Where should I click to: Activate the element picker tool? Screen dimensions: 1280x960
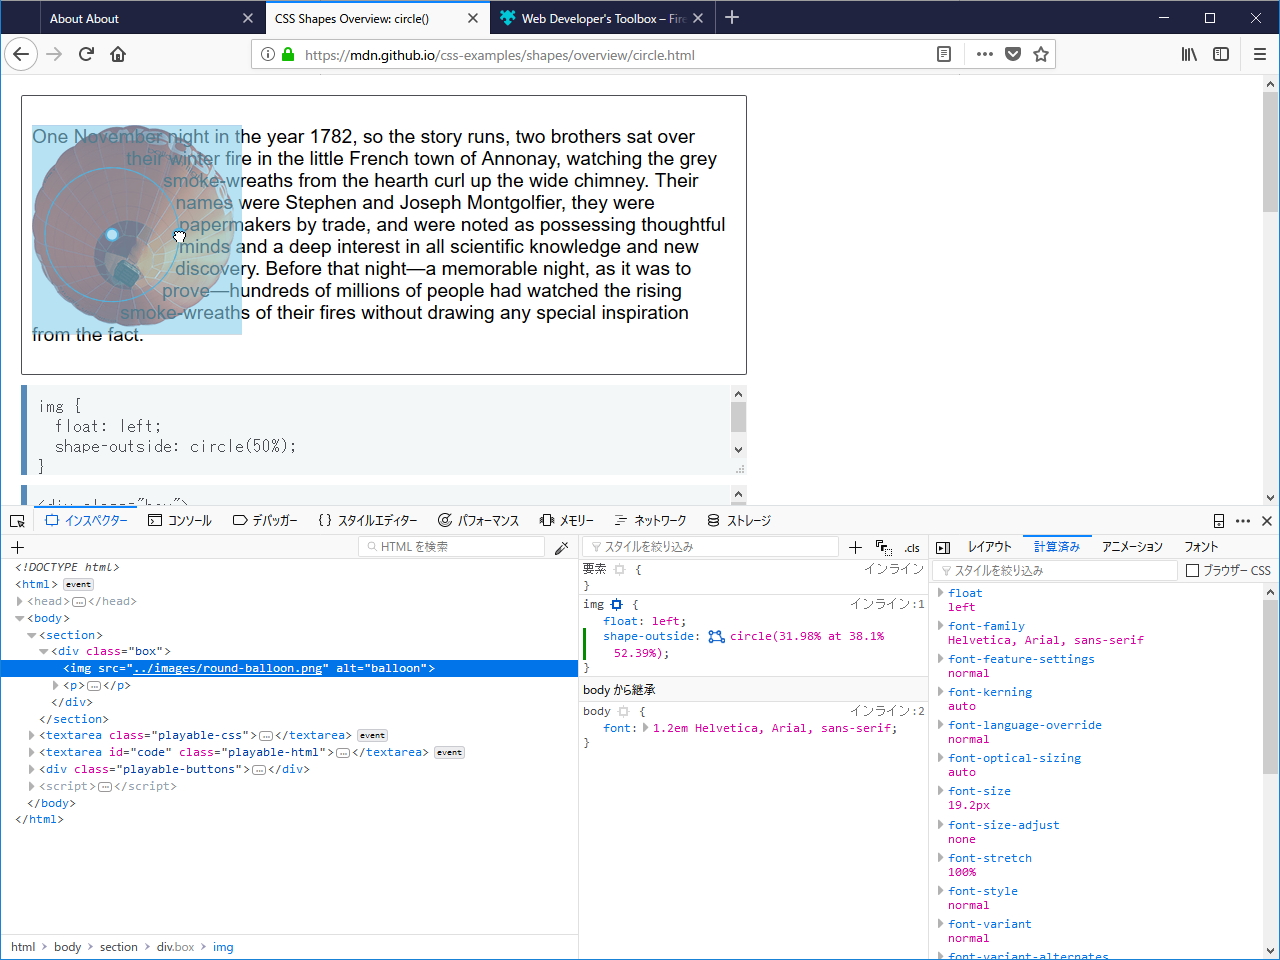click(x=16, y=520)
